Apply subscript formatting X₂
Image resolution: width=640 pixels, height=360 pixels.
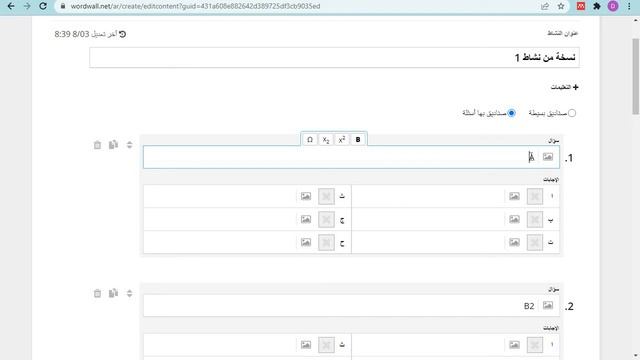pos(326,140)
